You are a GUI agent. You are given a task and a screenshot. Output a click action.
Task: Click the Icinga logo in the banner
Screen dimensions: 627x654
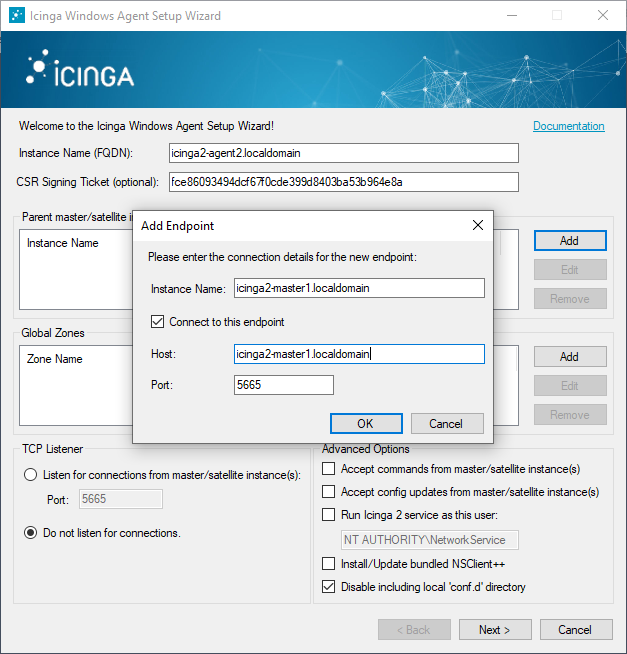(x=80, y=69)
